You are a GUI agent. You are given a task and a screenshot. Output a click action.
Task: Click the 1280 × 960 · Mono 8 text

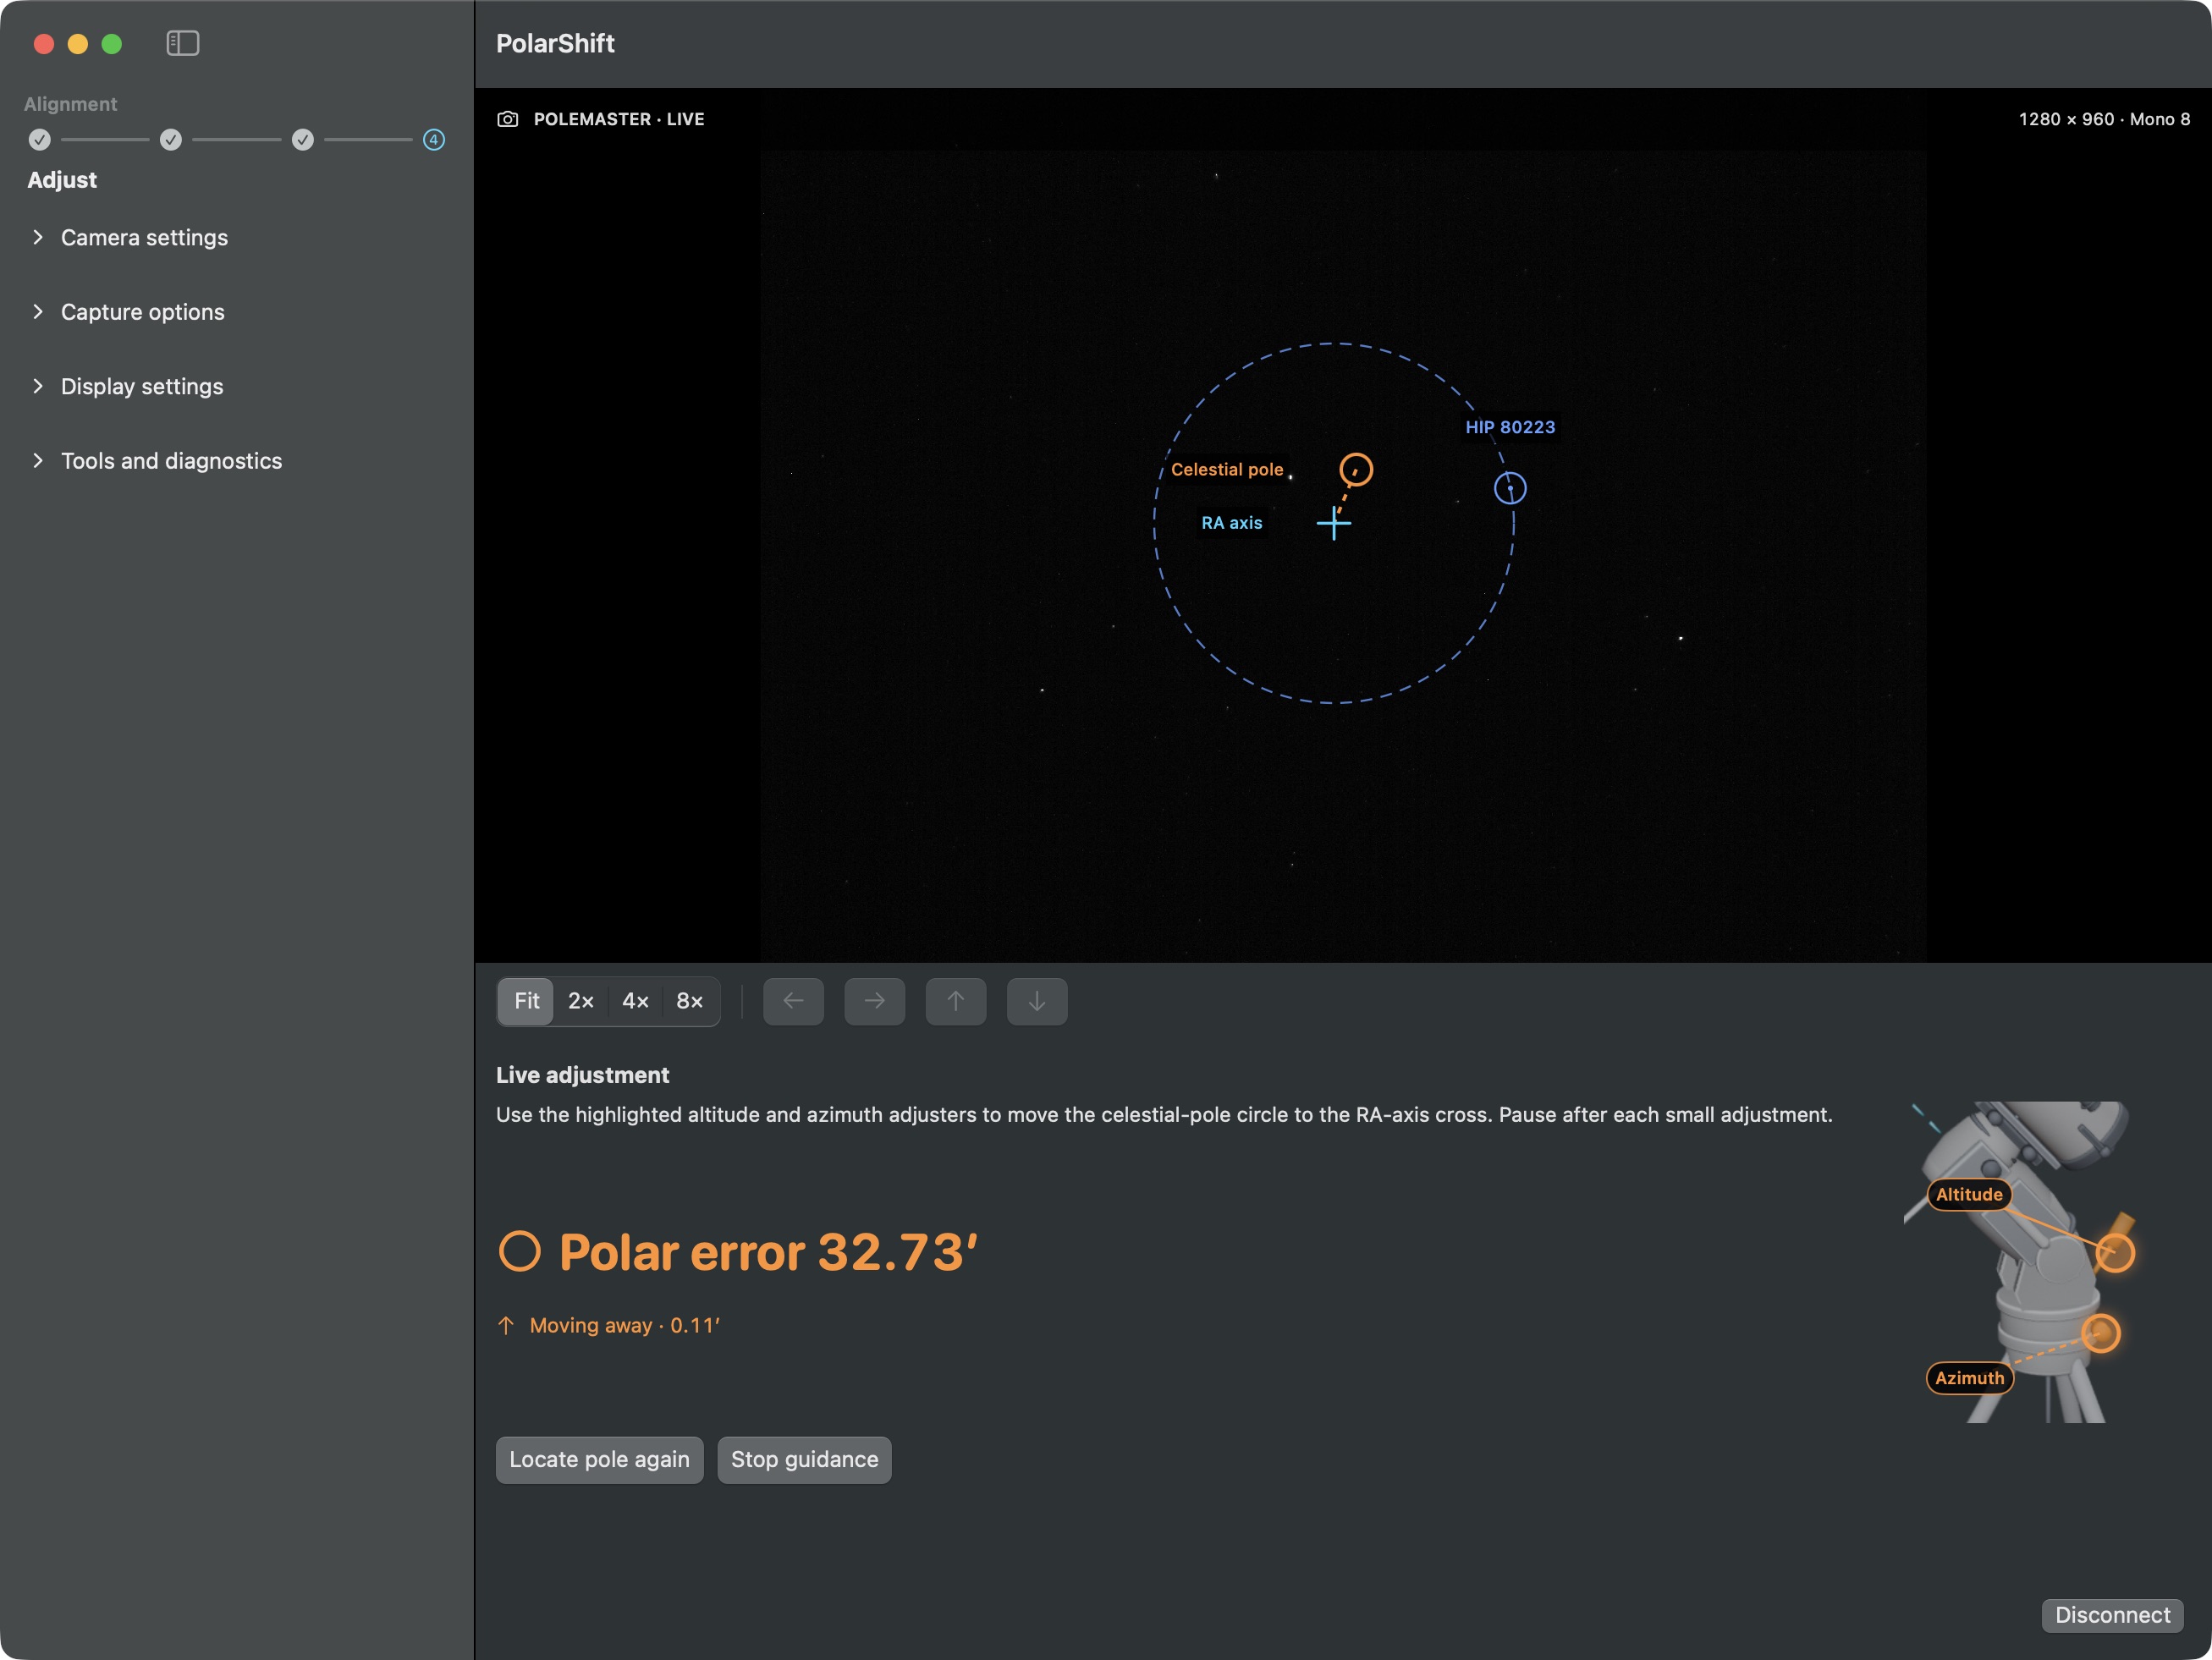[2104, 119]
